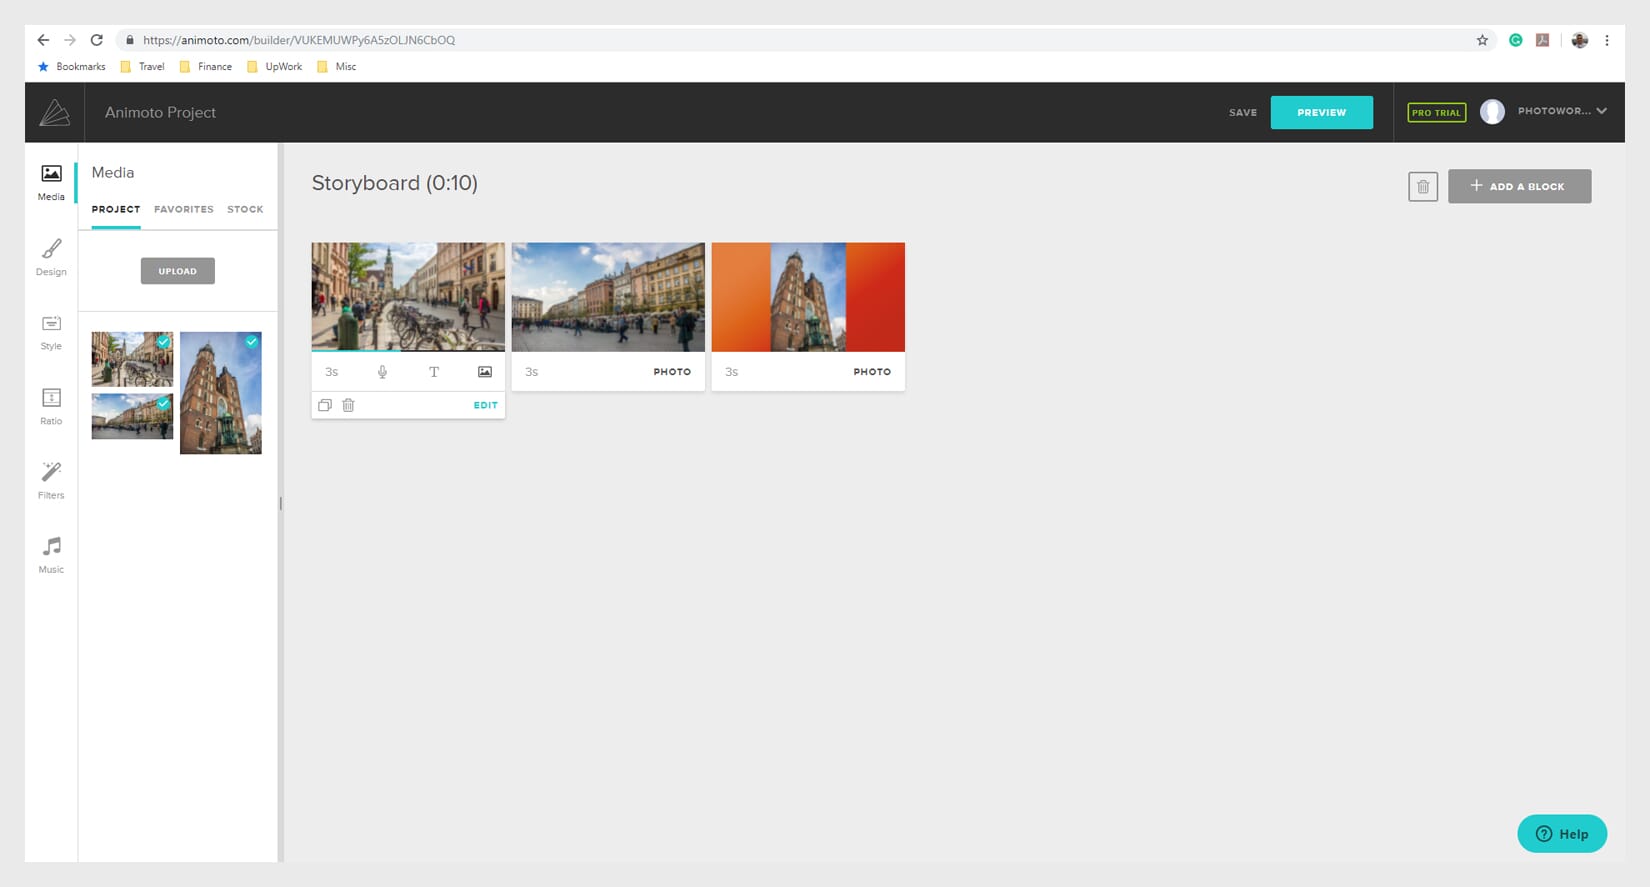Switch to the Project media tab
Image resolution: width=1650 pixels, height=887 pixels.
click(x=116, y=209)
